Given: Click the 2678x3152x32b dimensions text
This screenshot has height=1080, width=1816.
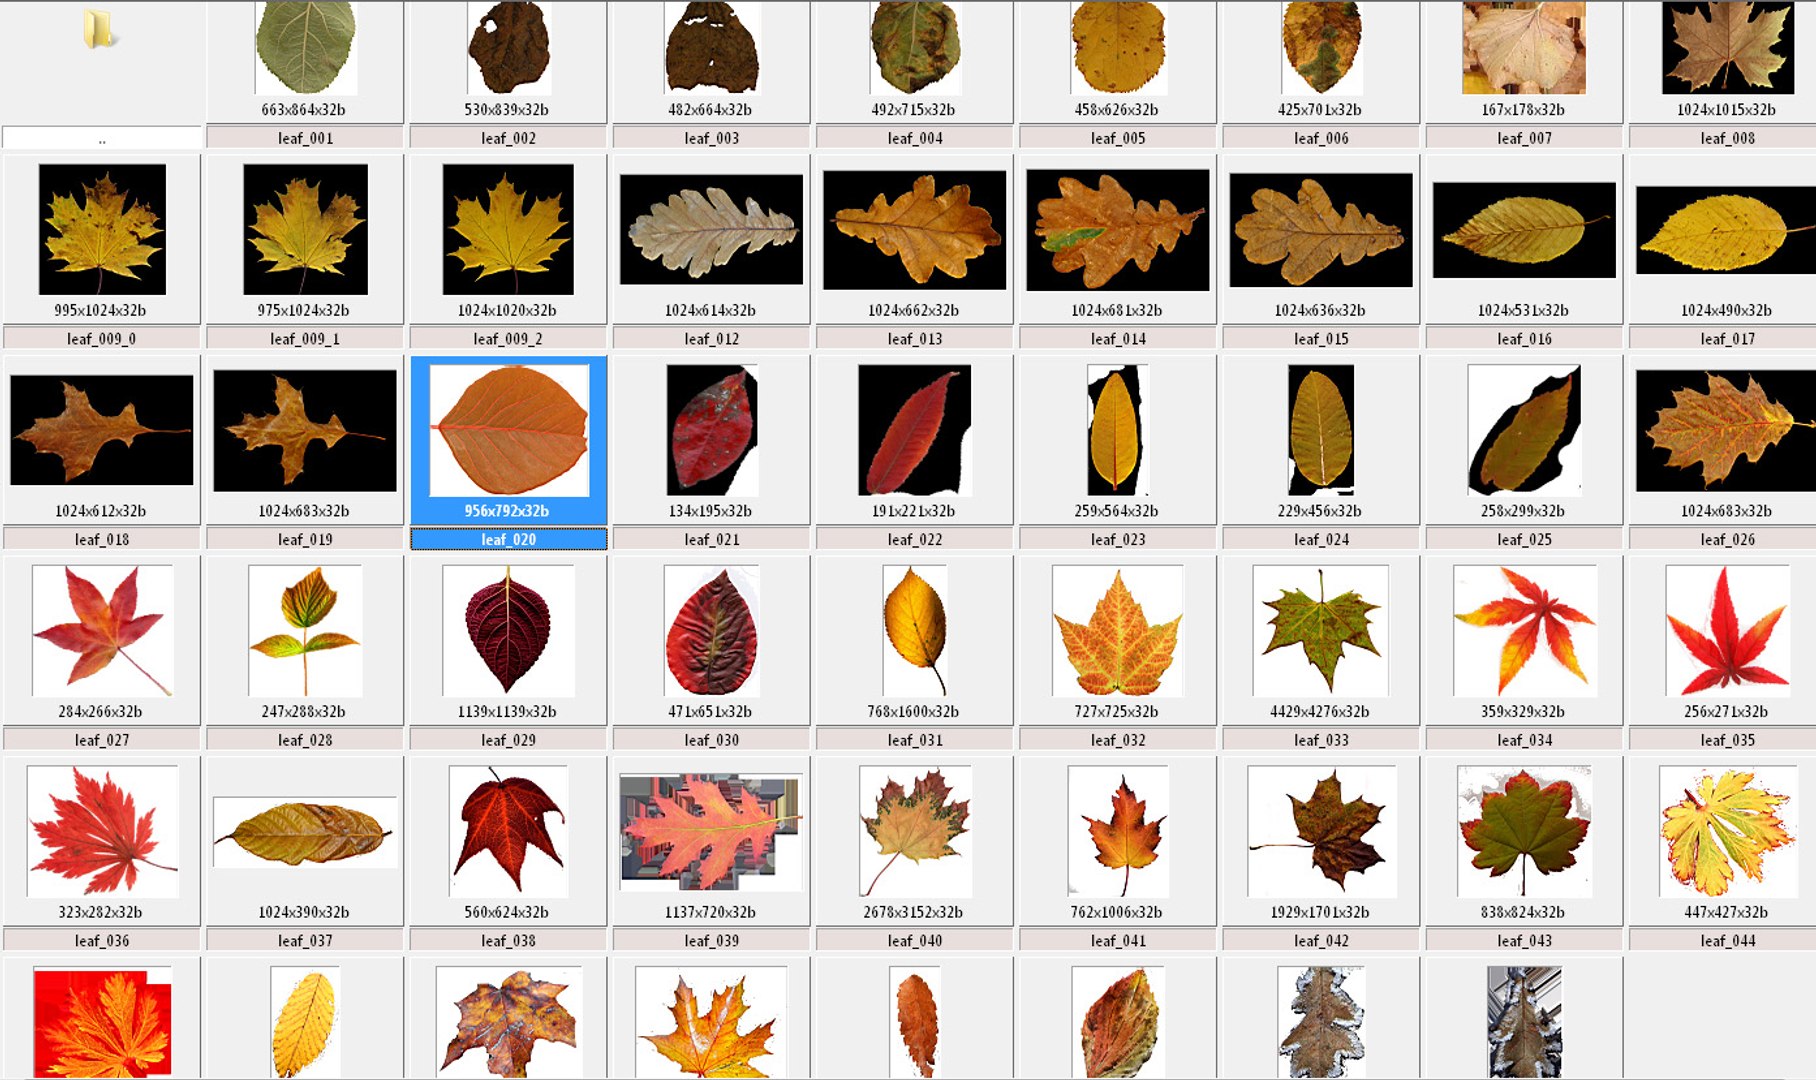Looking at the screenshot, I should click(913, 913).
